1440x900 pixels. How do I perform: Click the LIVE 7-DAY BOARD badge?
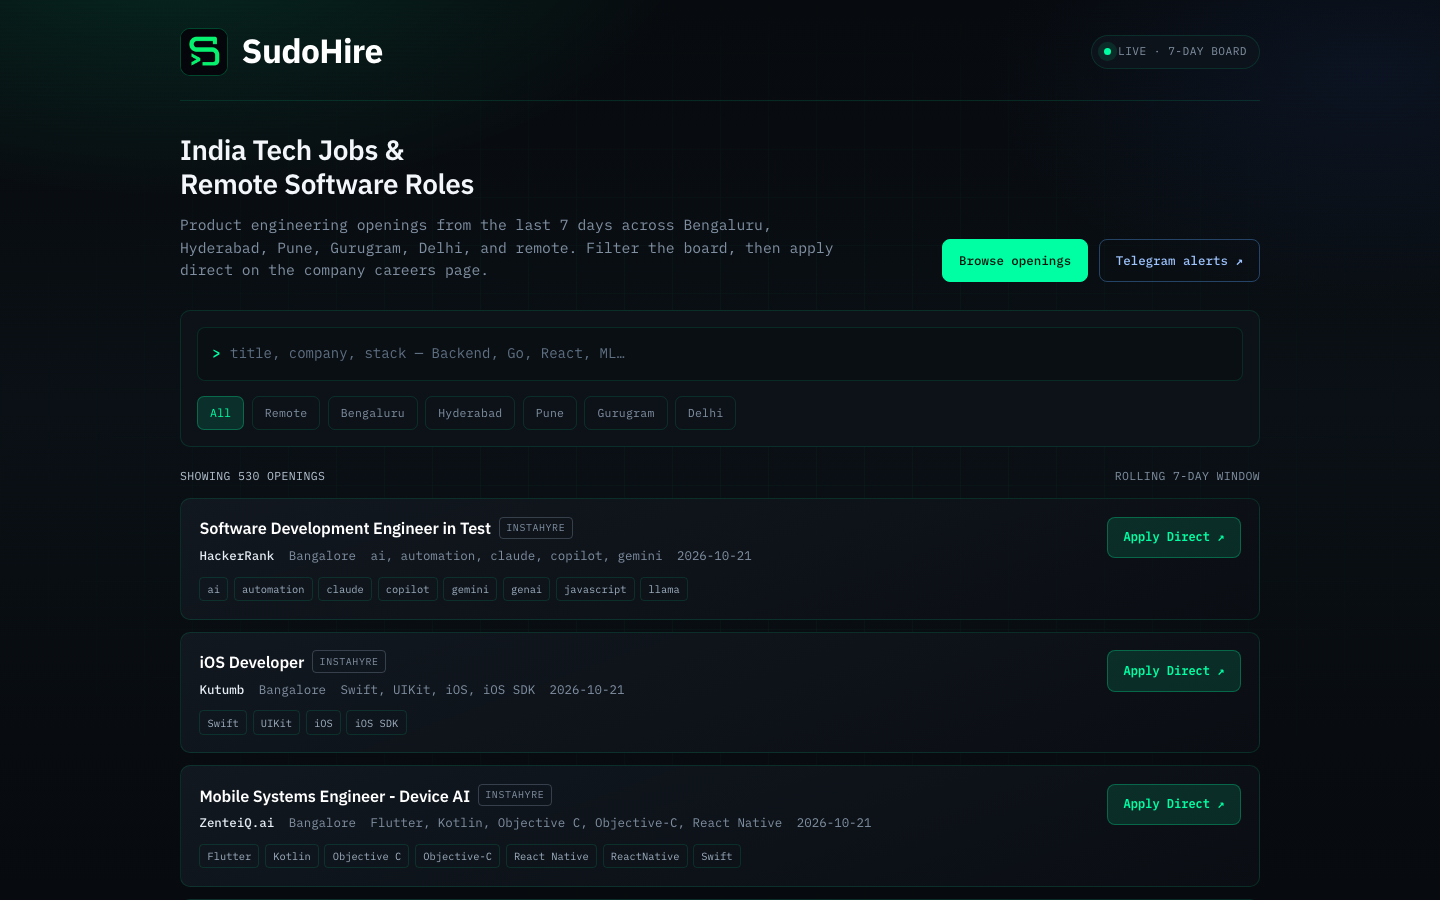(1175, 52)
